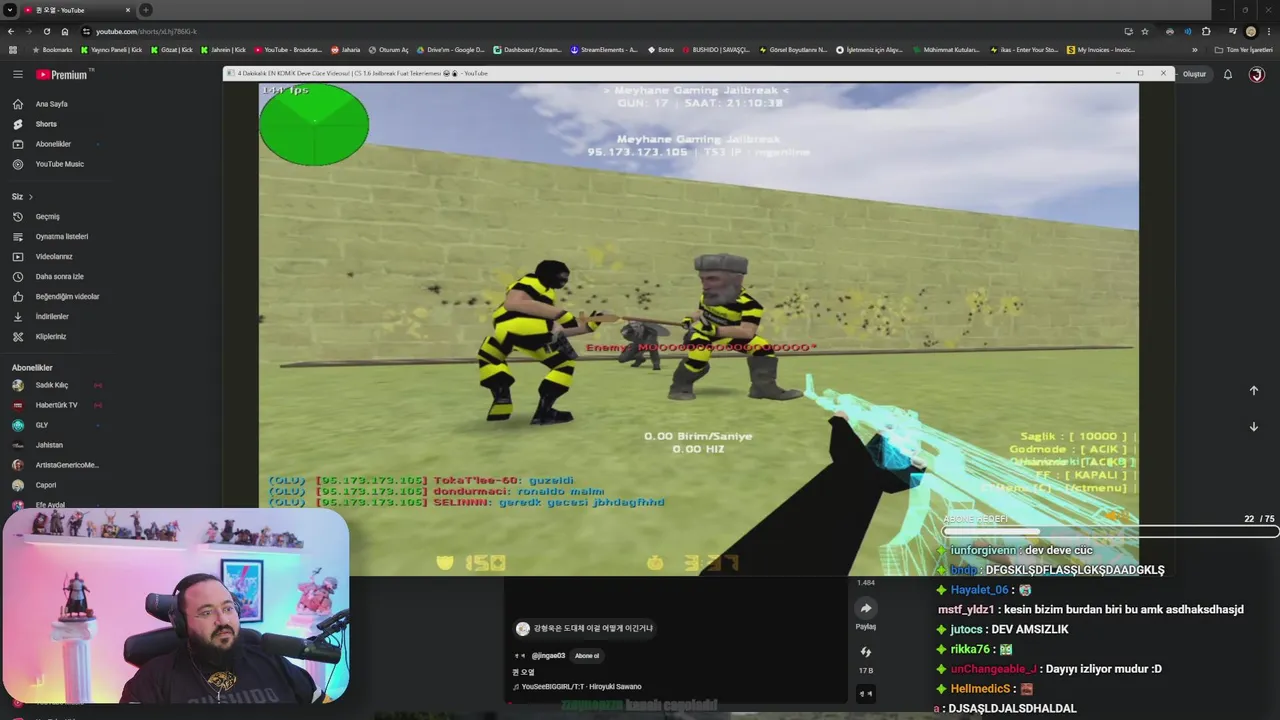Open the browser extensions puzzle icon
This screenshot has width=1280, height=720.
coord(1206,31)
